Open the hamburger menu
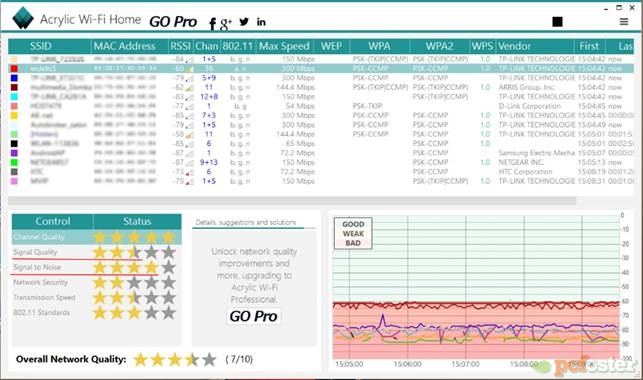643x380 pixels. pyautogui.click(x=624, y=22)
